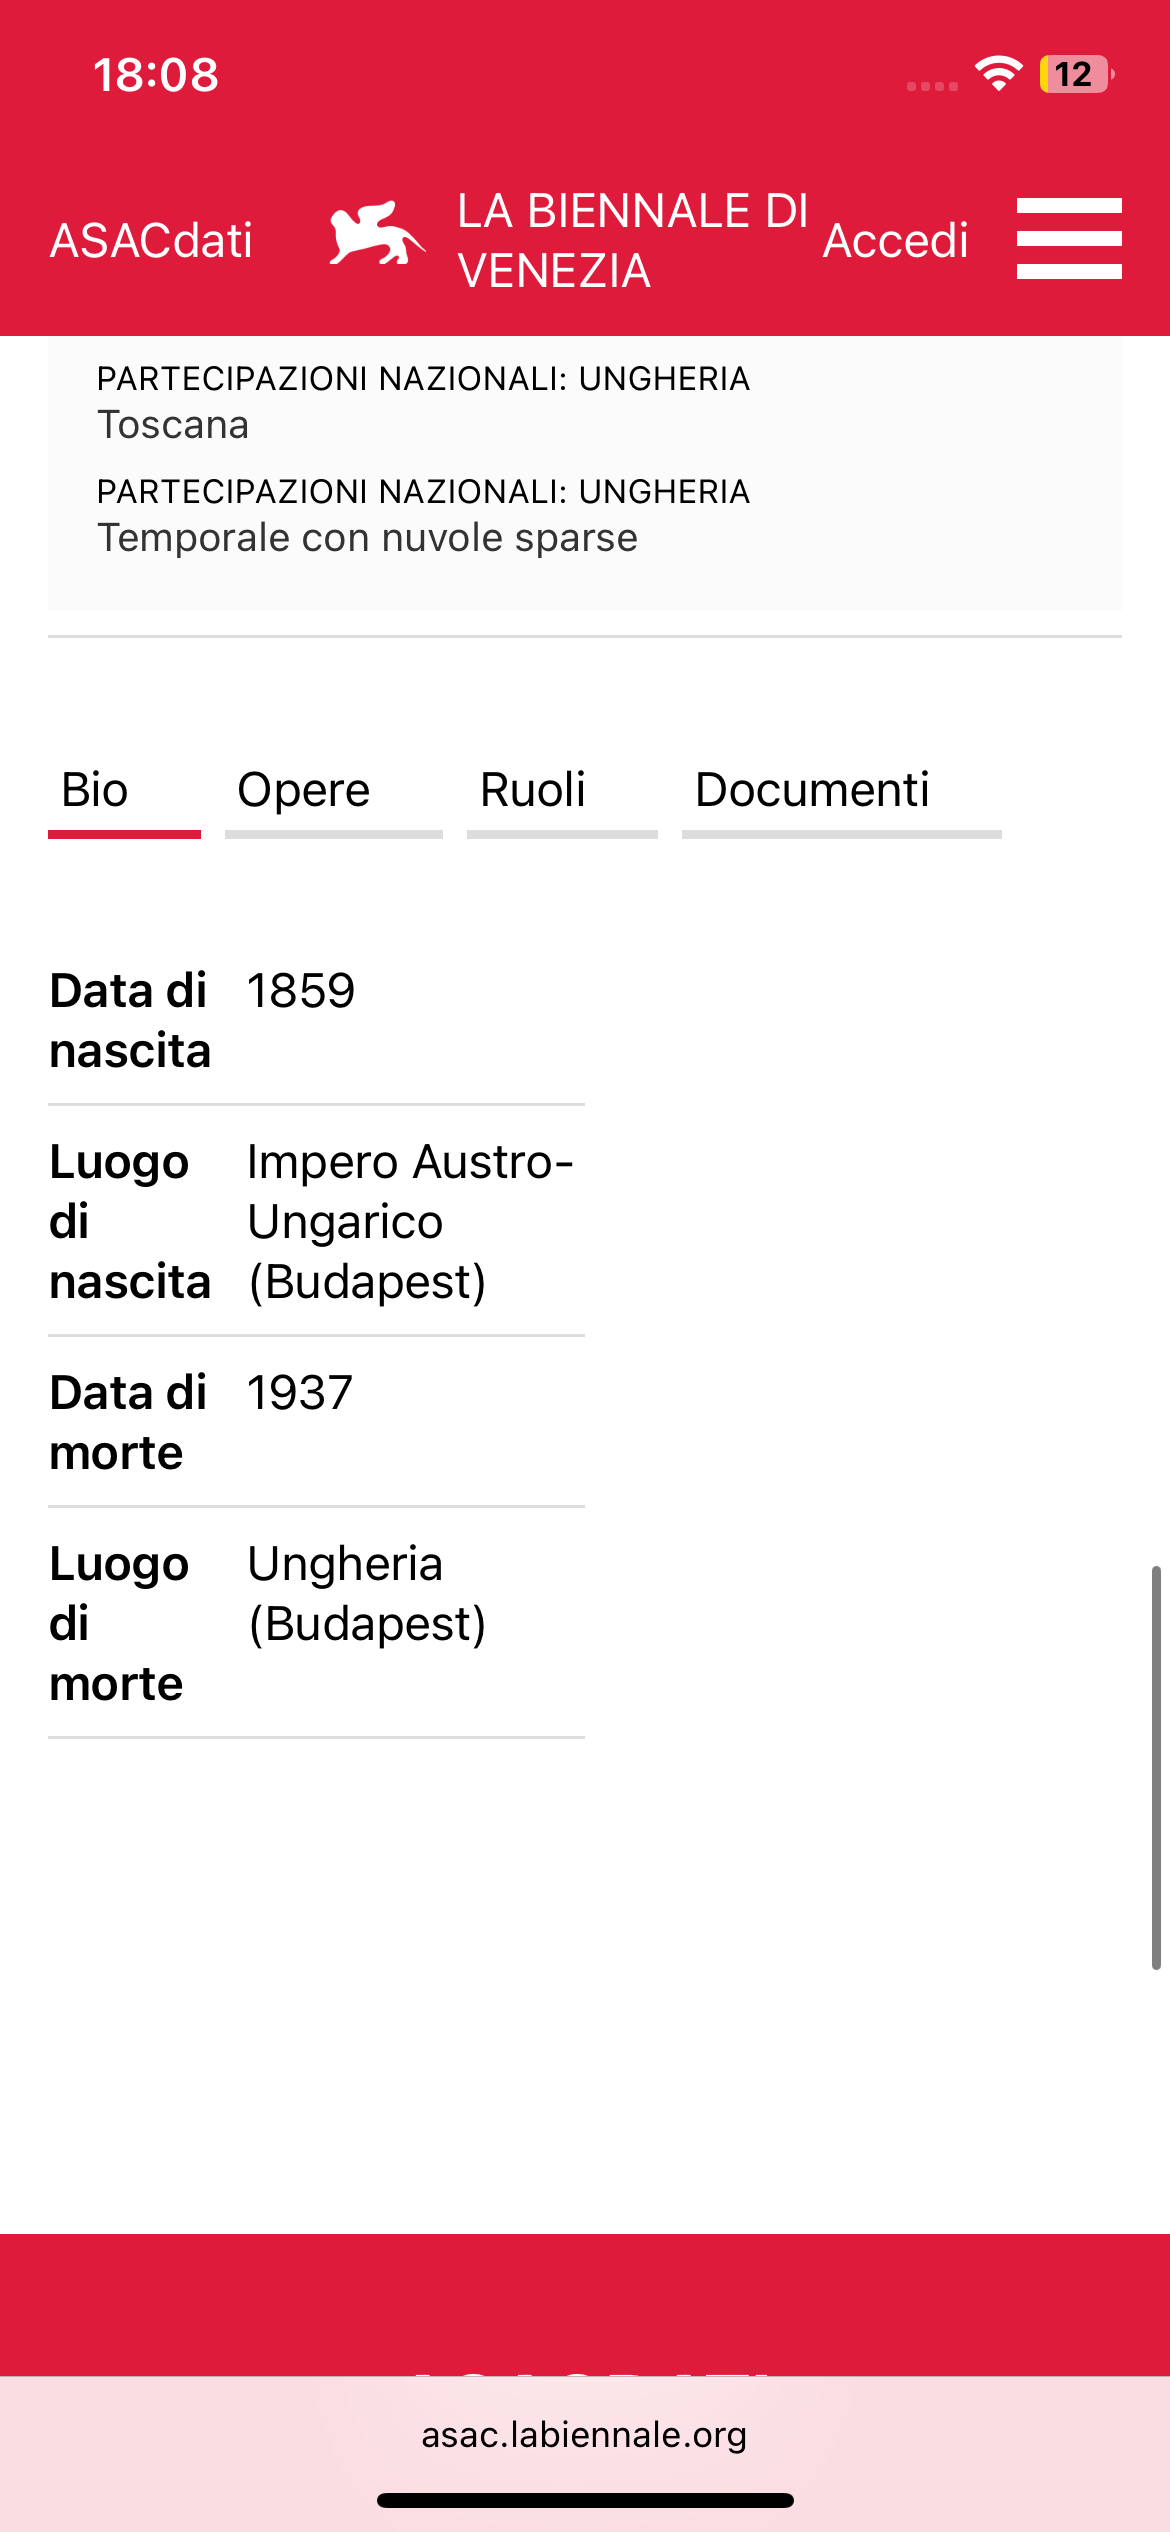
Task: Open the hamburger menu
Action: coord(1068,239)
